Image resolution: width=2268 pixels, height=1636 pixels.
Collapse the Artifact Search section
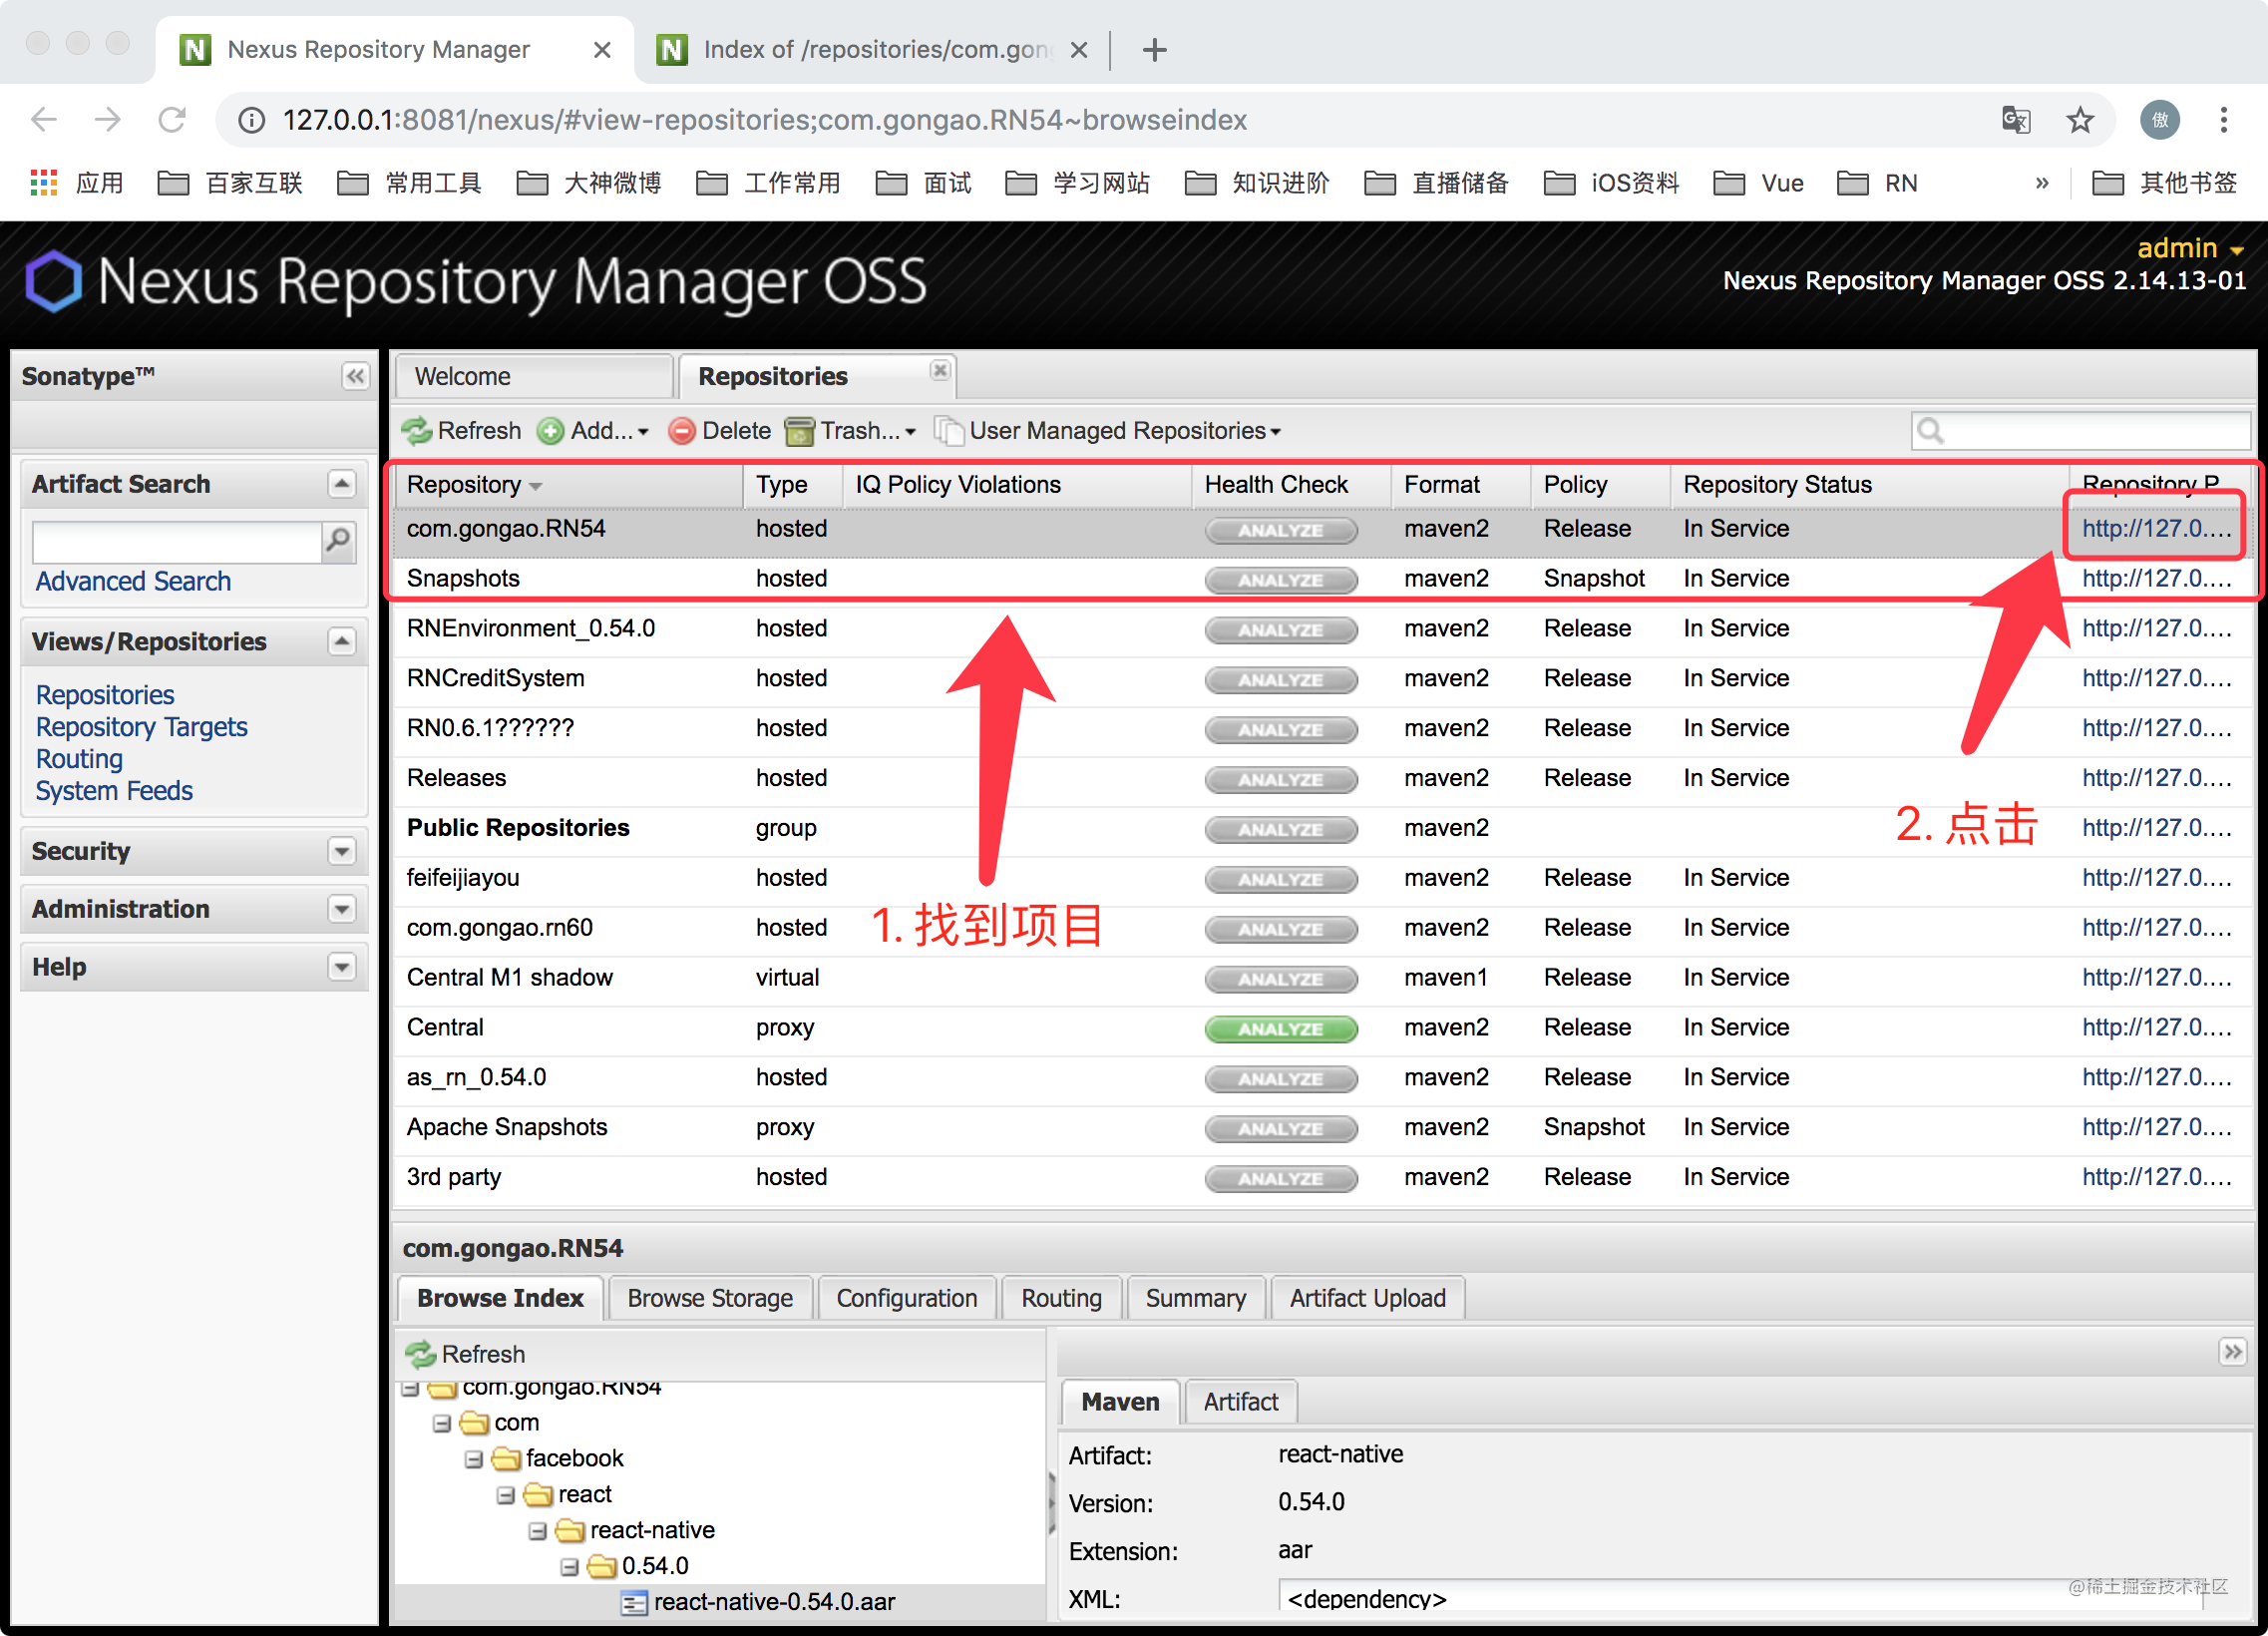tap(342, 484)
